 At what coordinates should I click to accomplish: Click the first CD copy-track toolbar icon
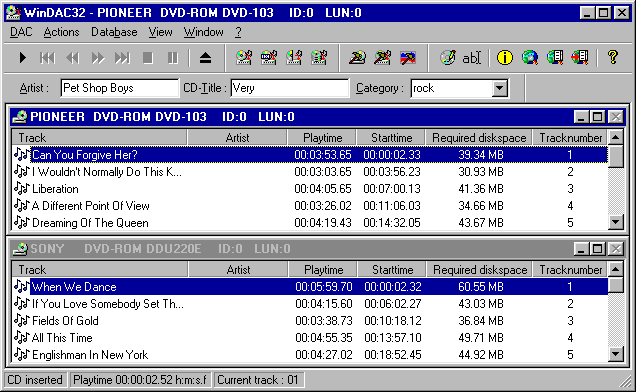coord(244,58)
